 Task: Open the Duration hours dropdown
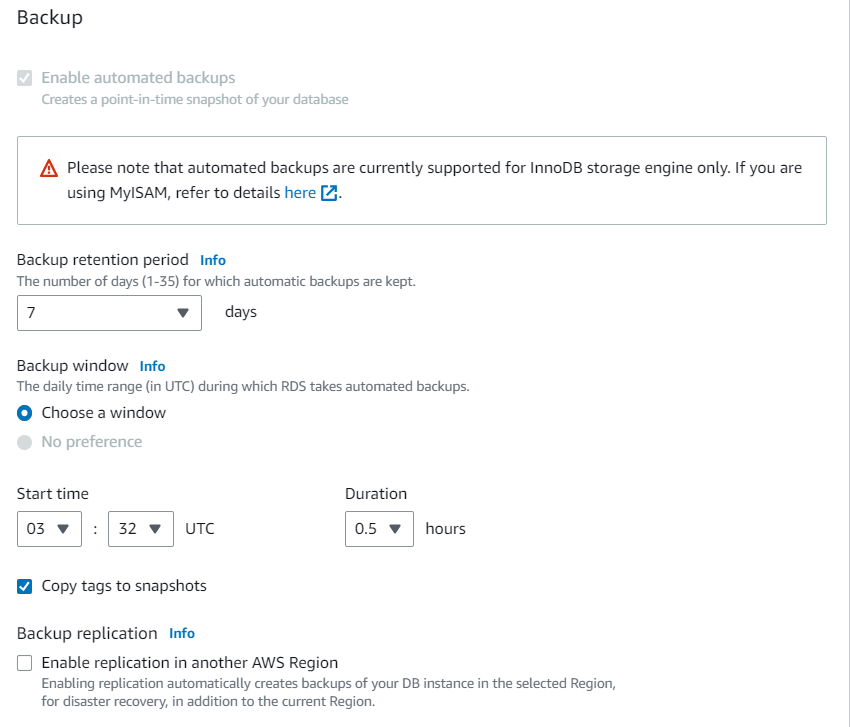pos(379,529)
